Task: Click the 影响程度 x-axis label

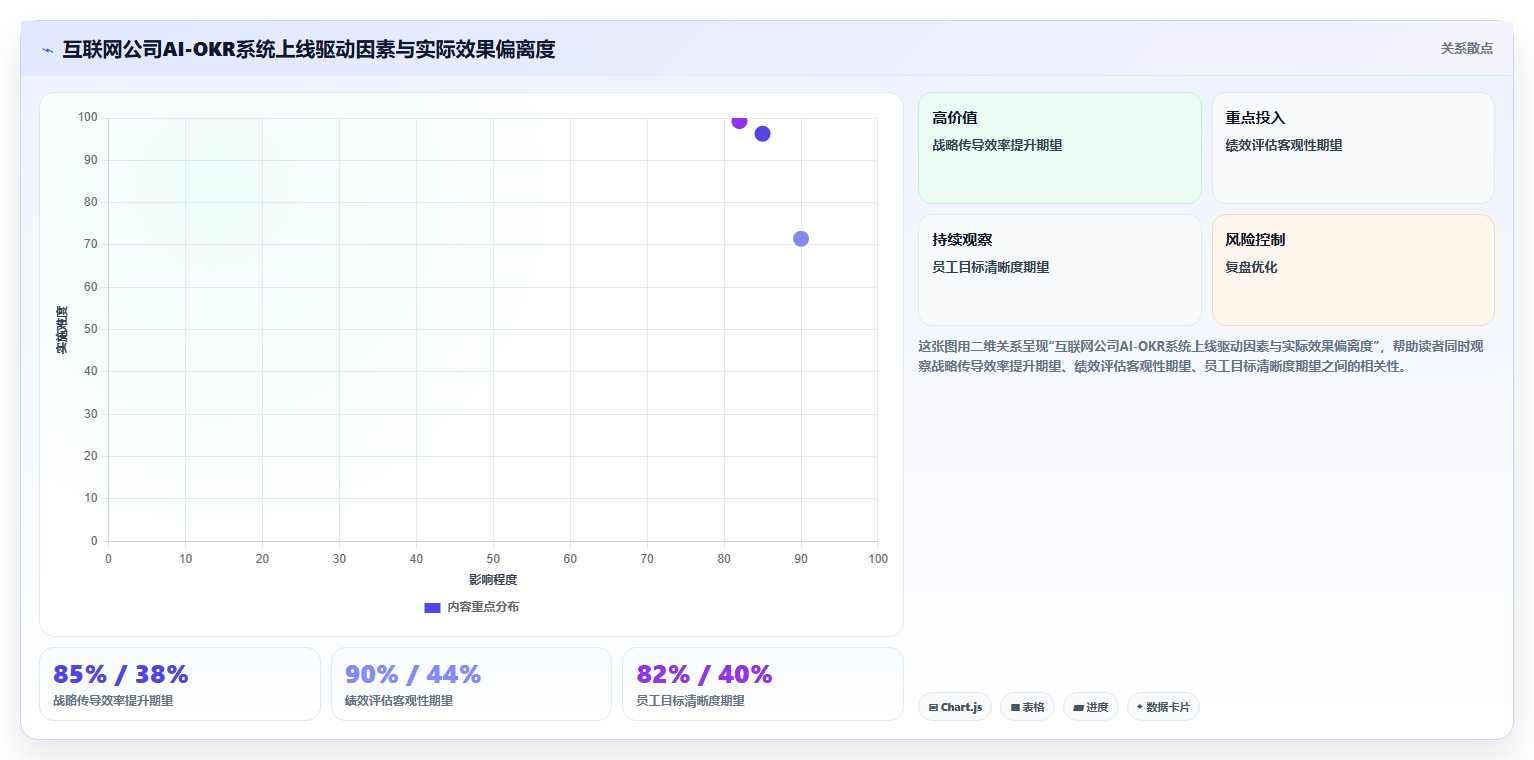Action: [493, 580]
